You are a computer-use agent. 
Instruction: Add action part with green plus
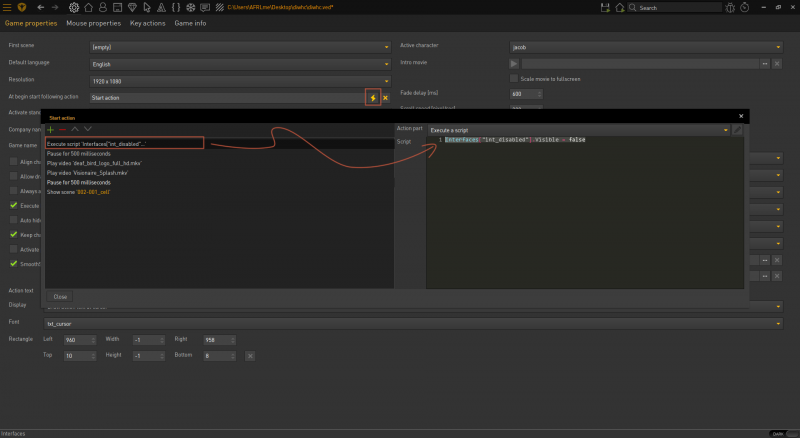[50, 129]
